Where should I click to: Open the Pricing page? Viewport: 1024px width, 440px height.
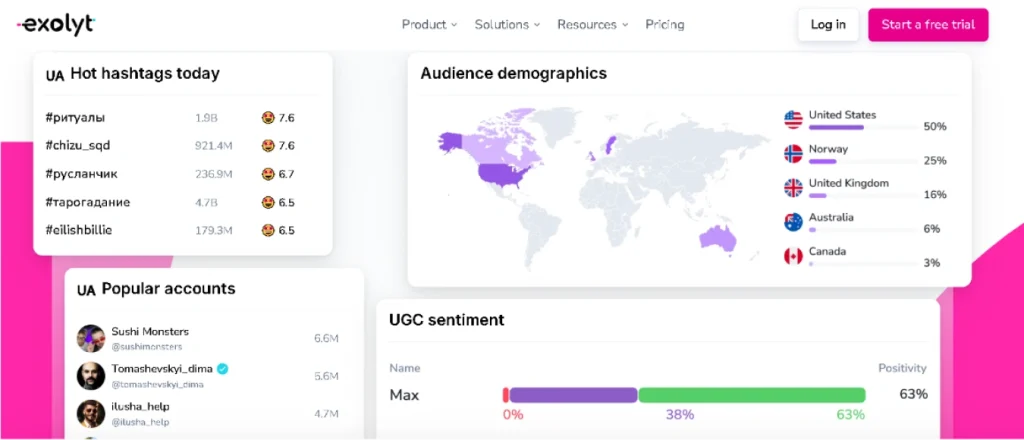(665, 25)
